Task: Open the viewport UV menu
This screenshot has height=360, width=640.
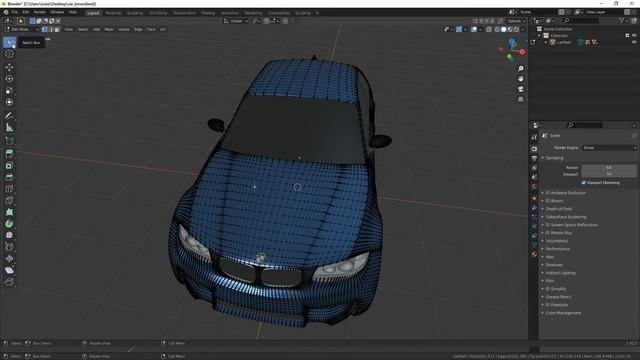Action: pos(162,29)
